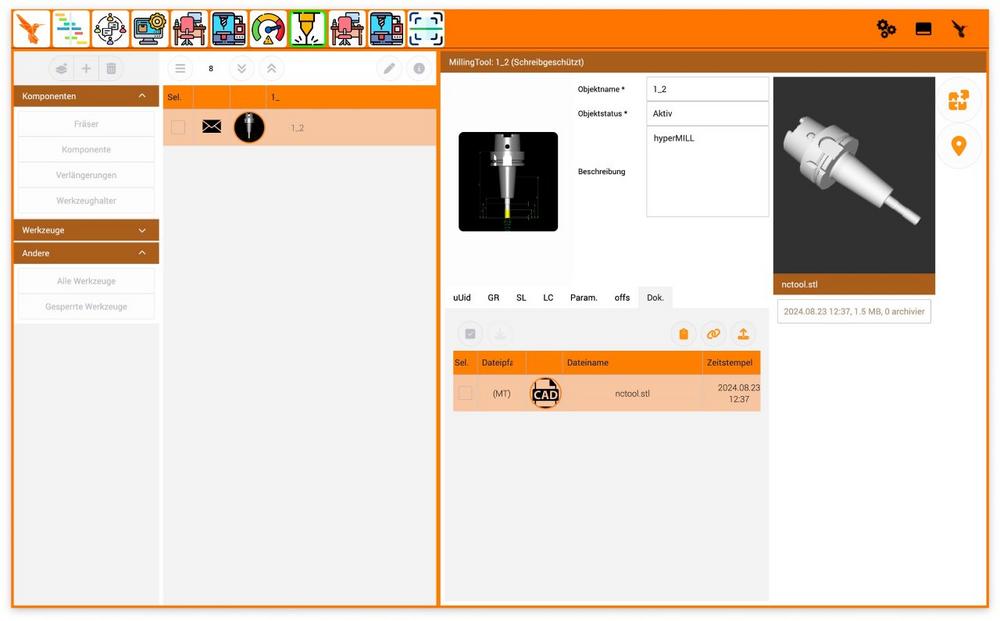
Task: Open the Gantt chart planning module
Action: tap(71, 29)
